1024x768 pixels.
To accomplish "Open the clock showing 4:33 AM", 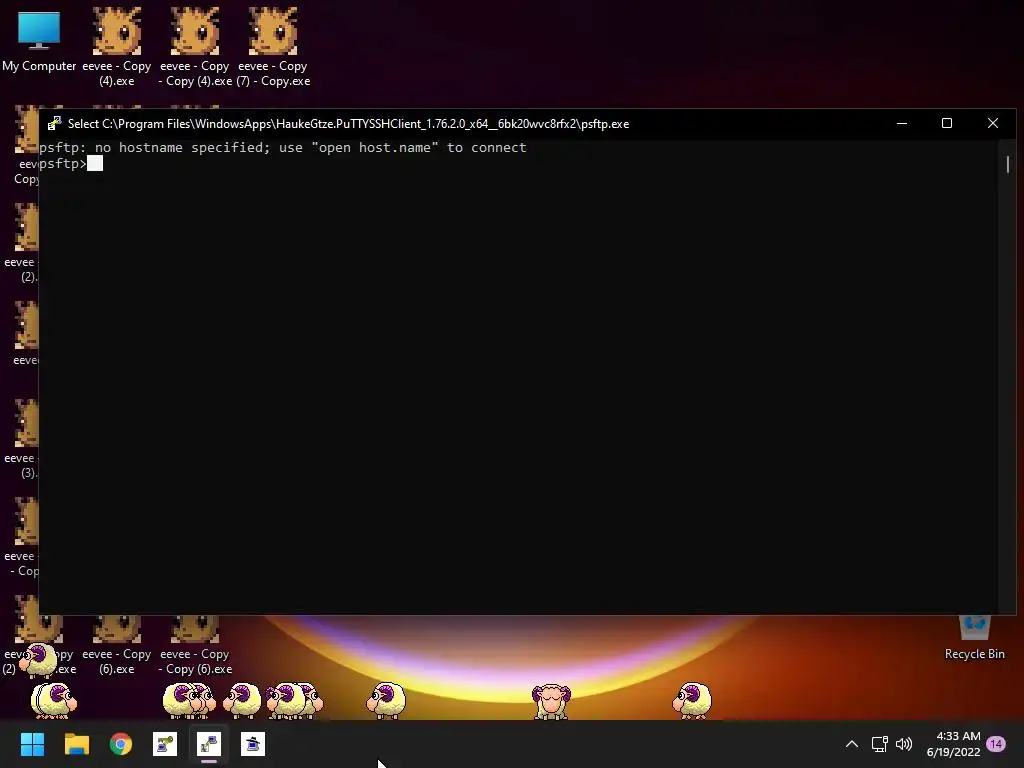I will coord(953,744).
